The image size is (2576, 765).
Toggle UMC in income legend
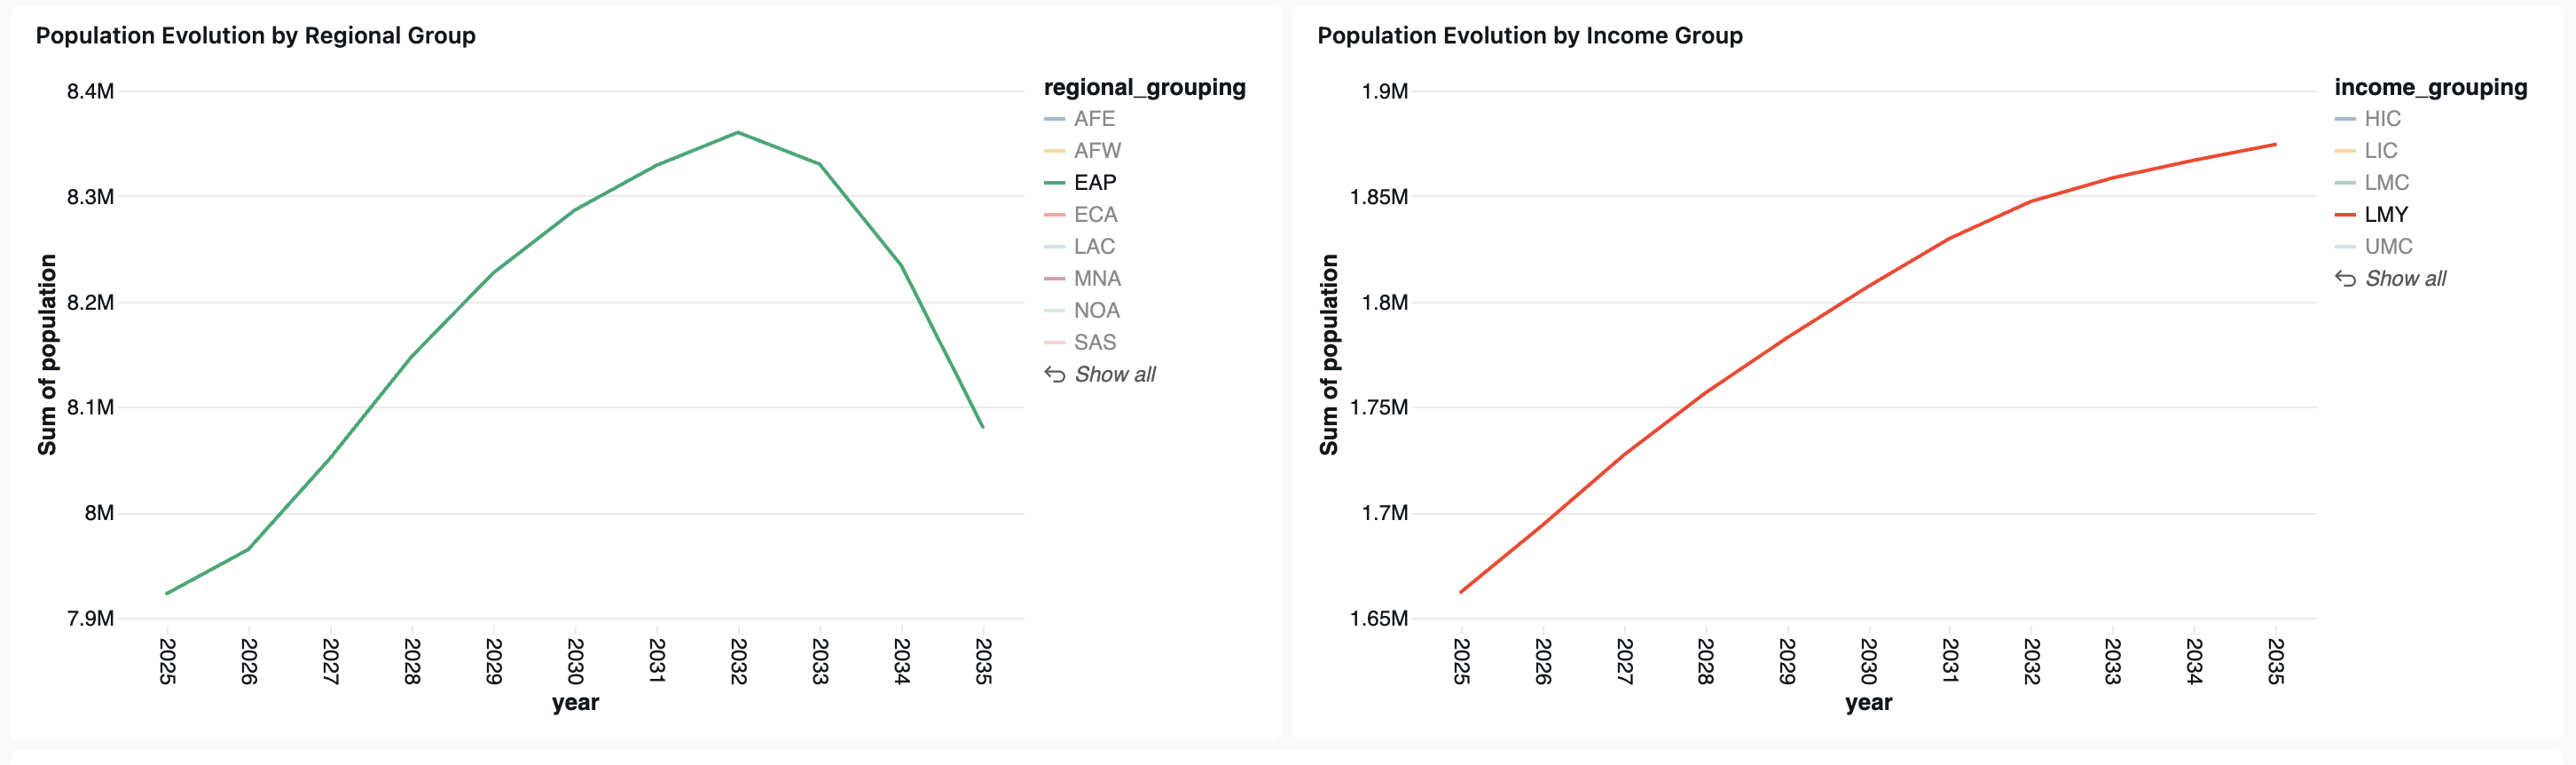click(2387, 247)
